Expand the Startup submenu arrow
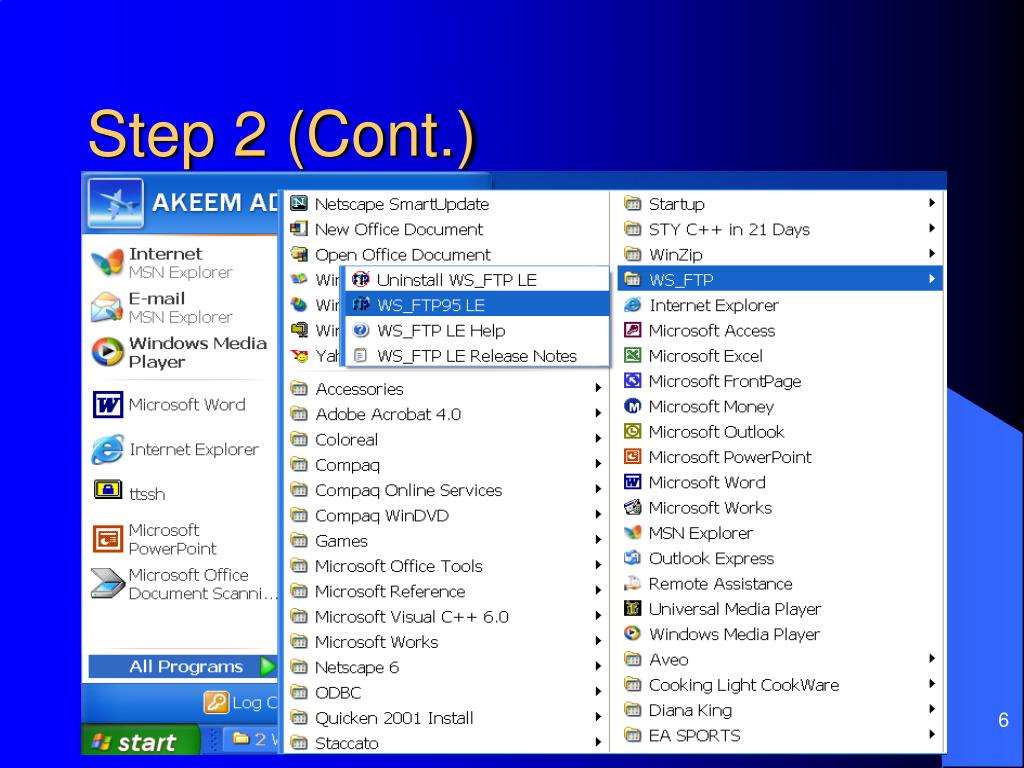1024x768 pixels. tap(932, 203)
